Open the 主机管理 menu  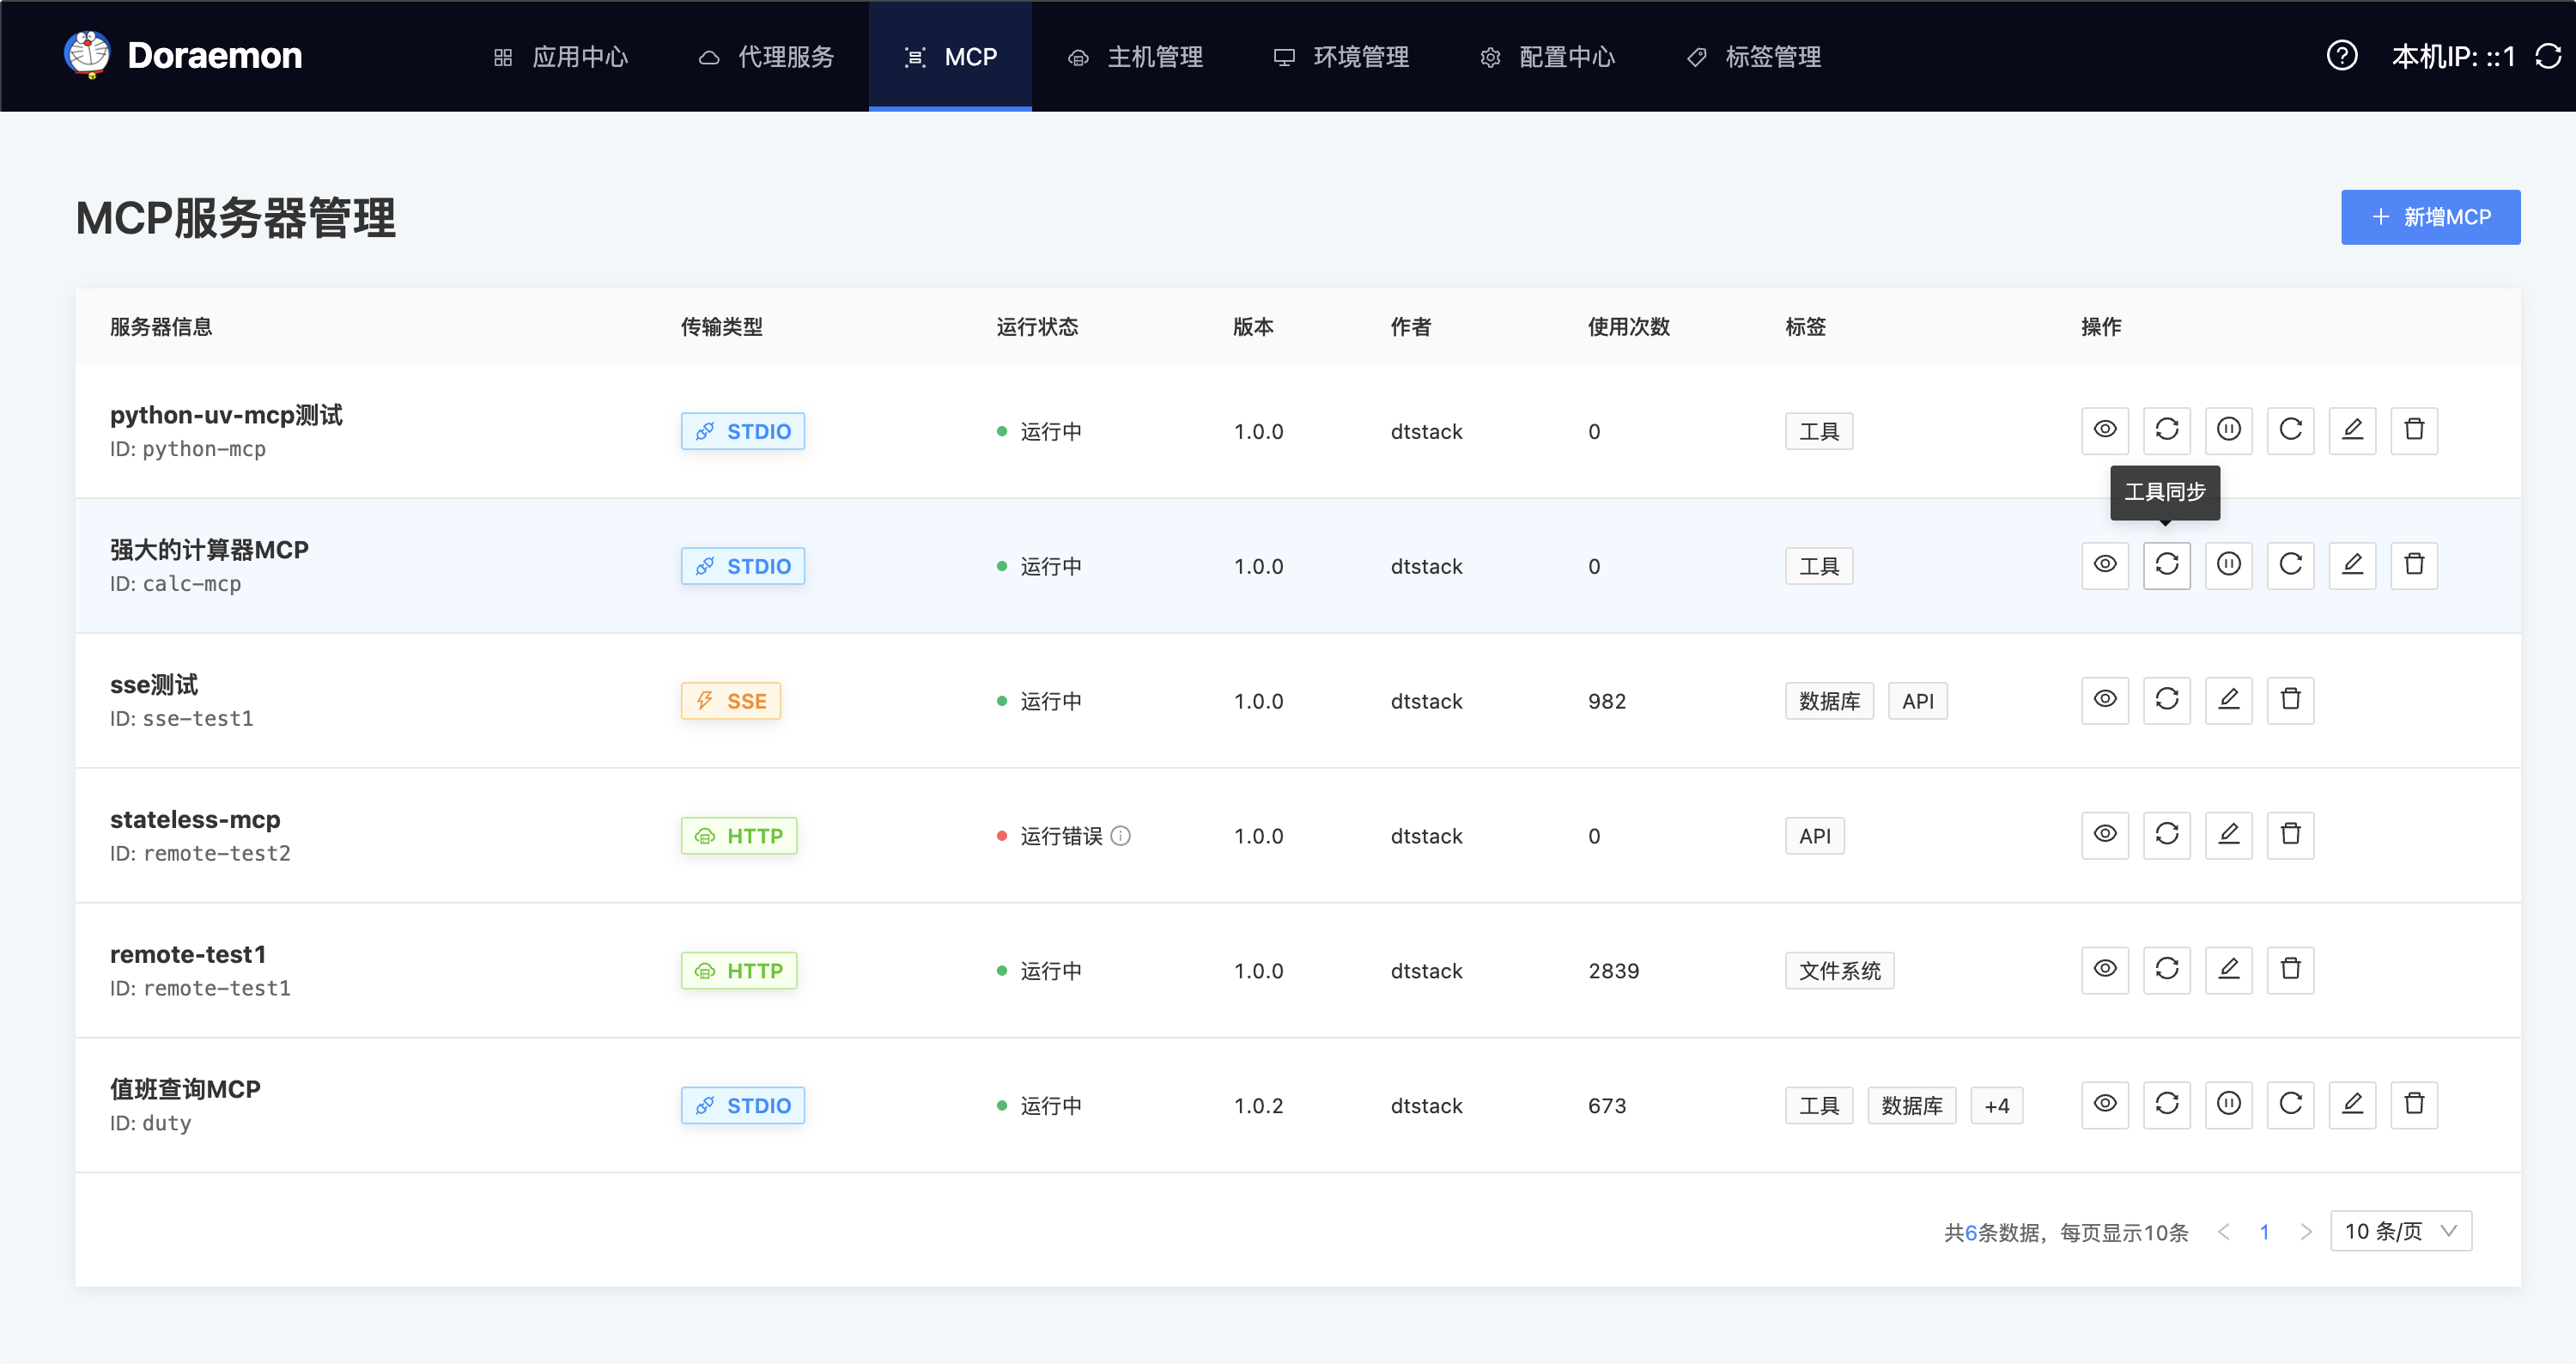point(1135,56)
